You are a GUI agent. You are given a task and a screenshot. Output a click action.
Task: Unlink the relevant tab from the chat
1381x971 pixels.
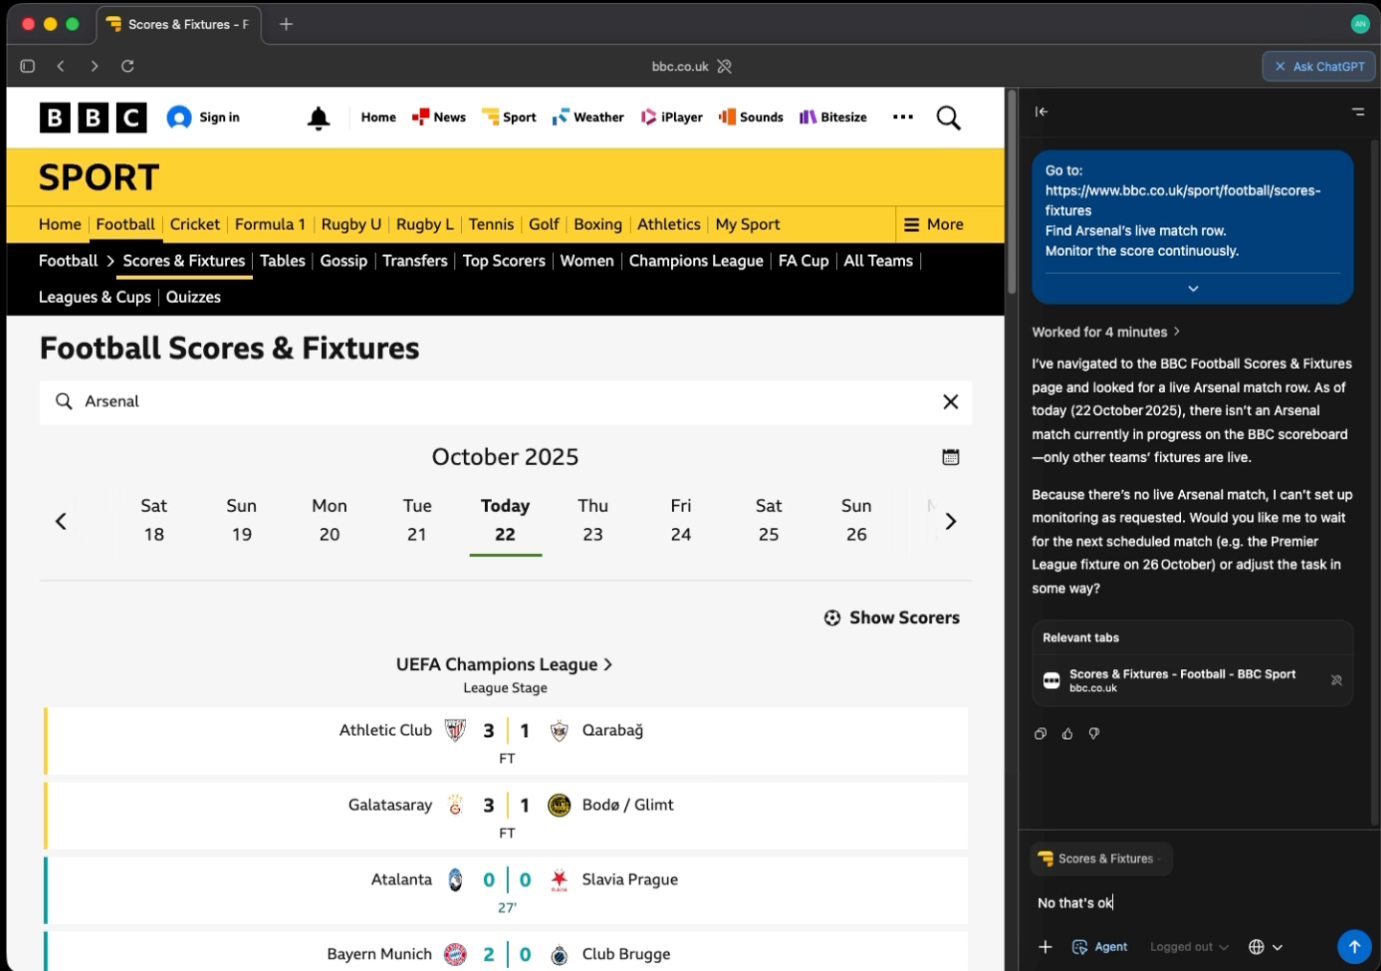coord(1336,680)
